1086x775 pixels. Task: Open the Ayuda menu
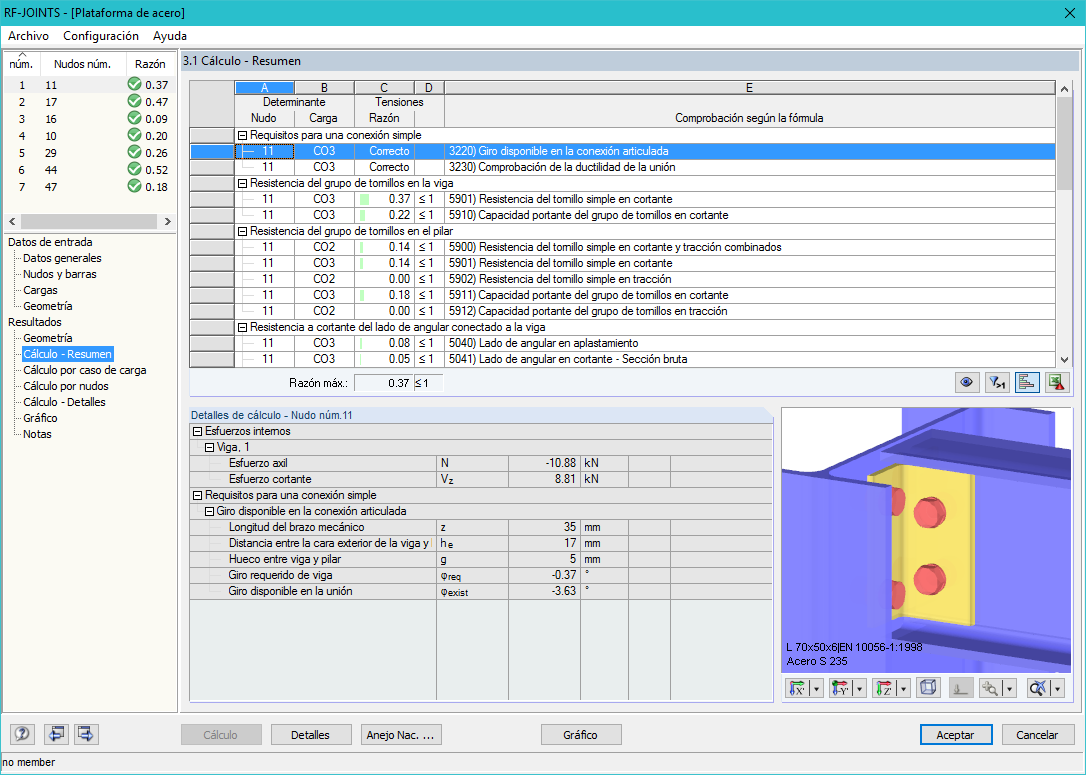click(x=170, y=36)
